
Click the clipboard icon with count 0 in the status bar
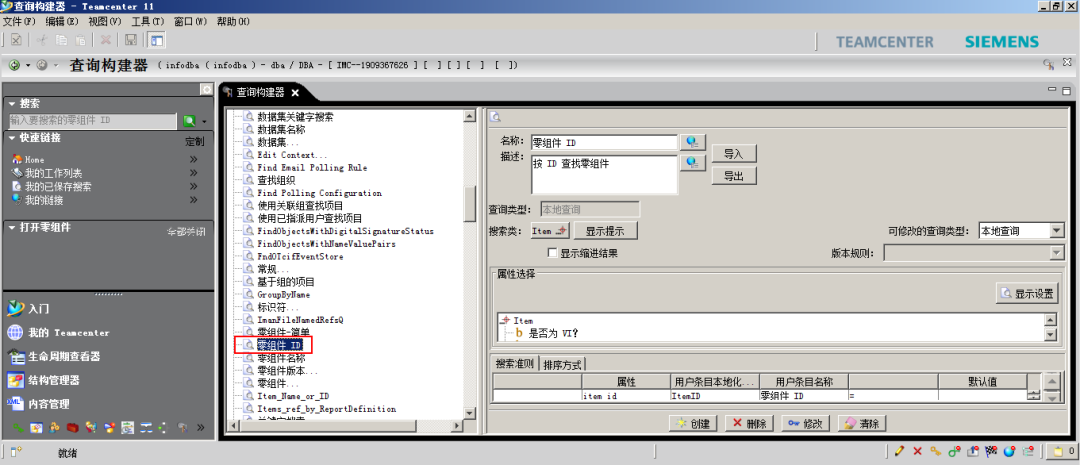coord(1061,452)
